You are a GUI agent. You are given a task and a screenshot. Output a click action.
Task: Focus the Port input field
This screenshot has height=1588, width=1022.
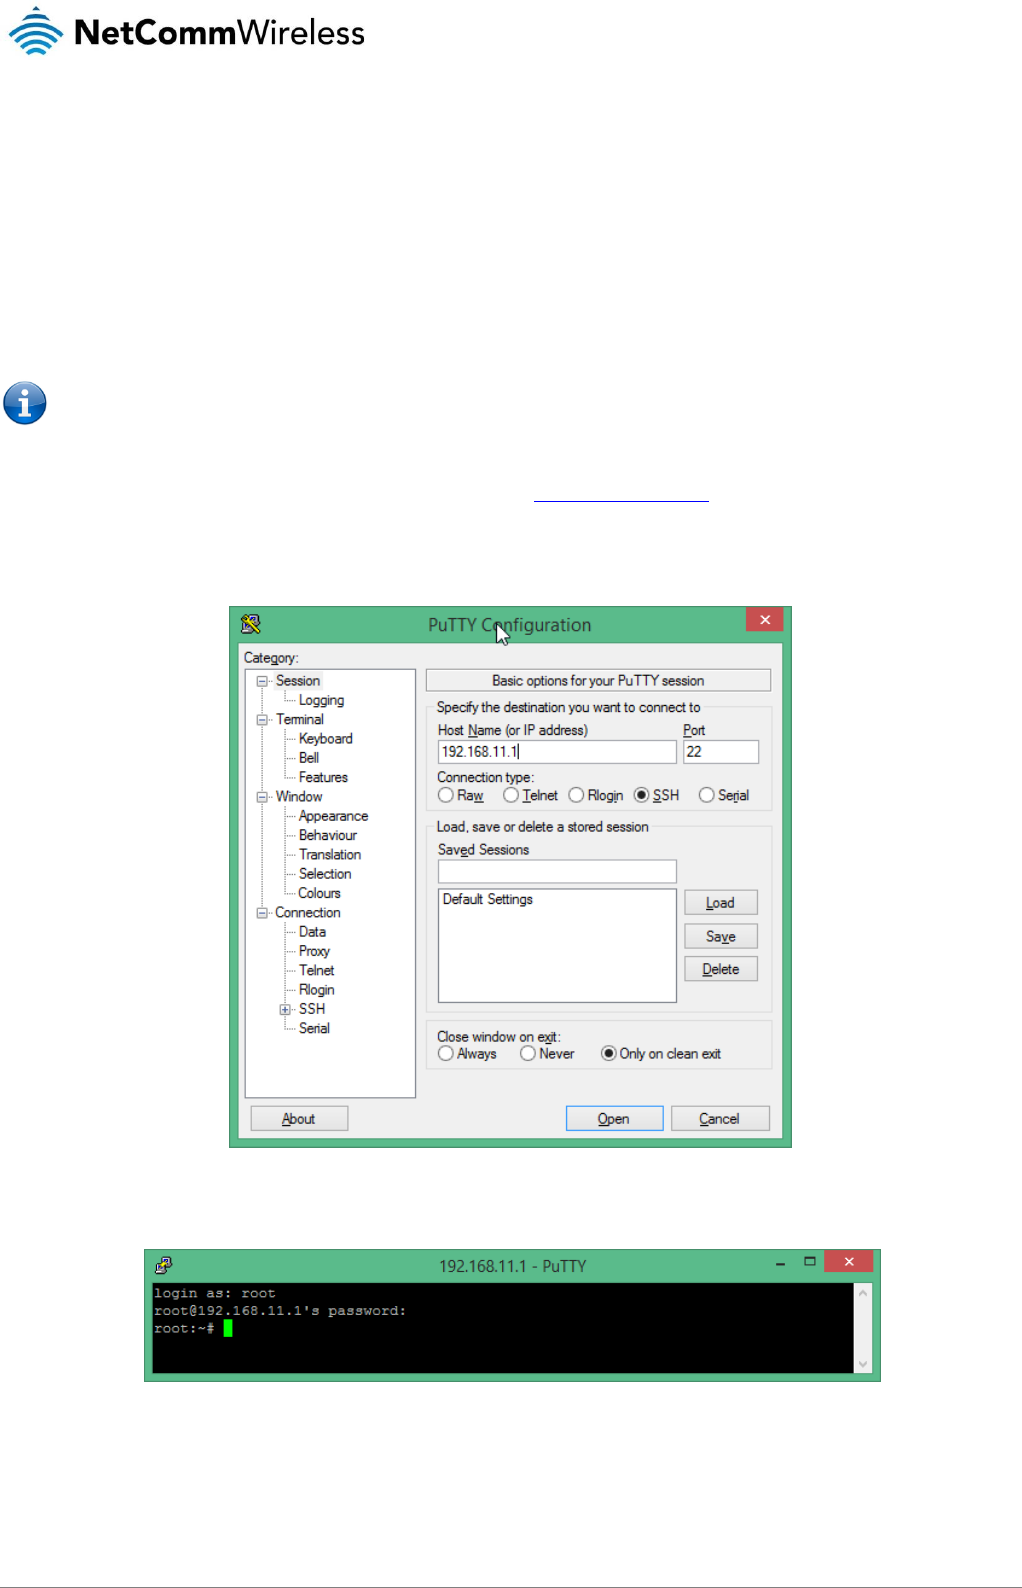[x=721, y=752]
